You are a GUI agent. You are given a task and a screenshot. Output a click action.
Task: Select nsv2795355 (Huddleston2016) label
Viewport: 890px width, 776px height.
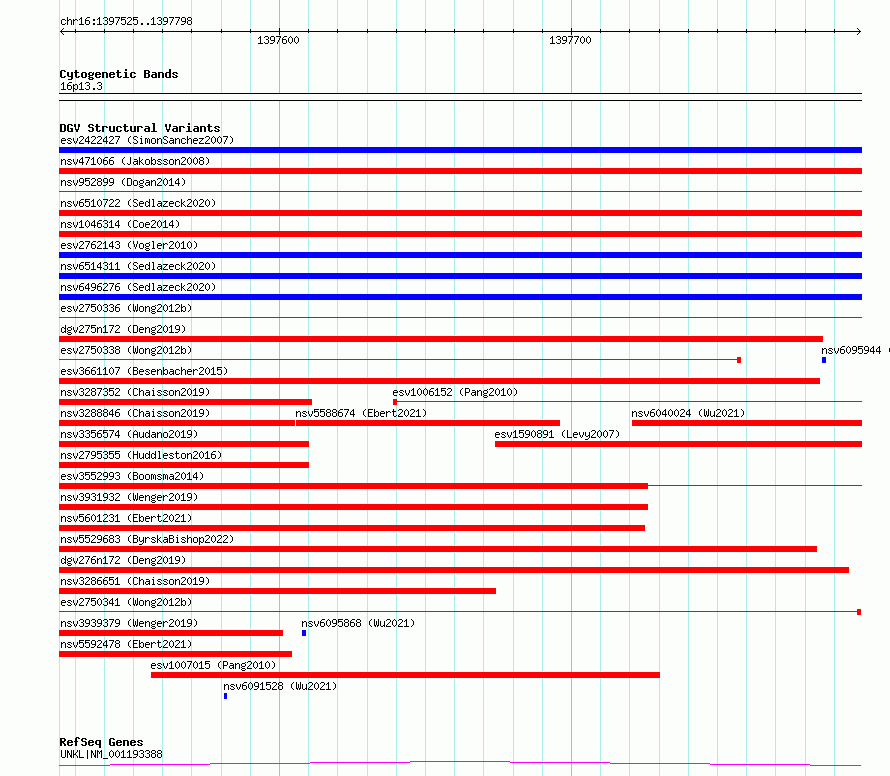pyautogui.click(x=141, y=455)
